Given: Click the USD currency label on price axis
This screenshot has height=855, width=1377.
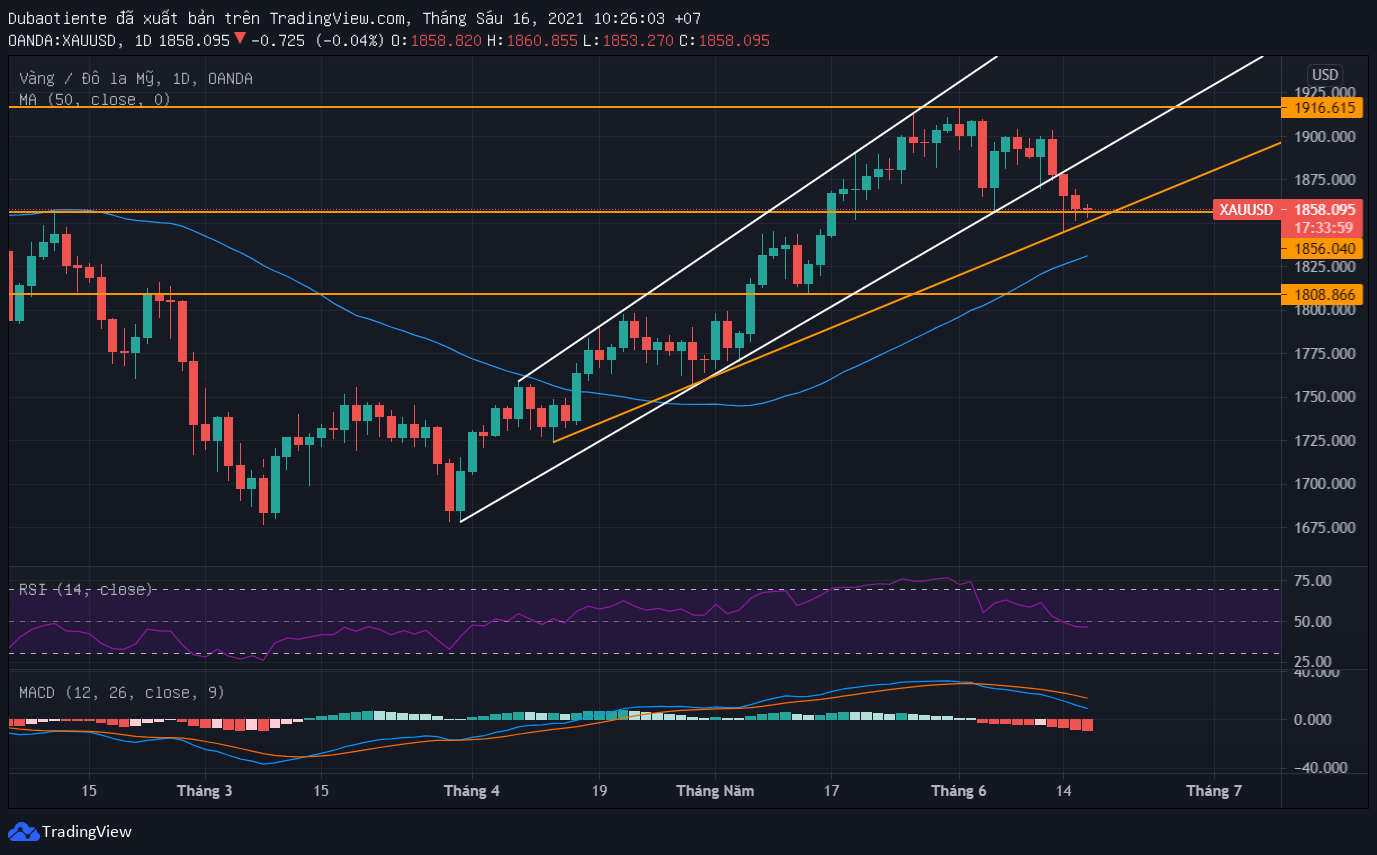Looking at the screenshot, I should coord(1325,75).
